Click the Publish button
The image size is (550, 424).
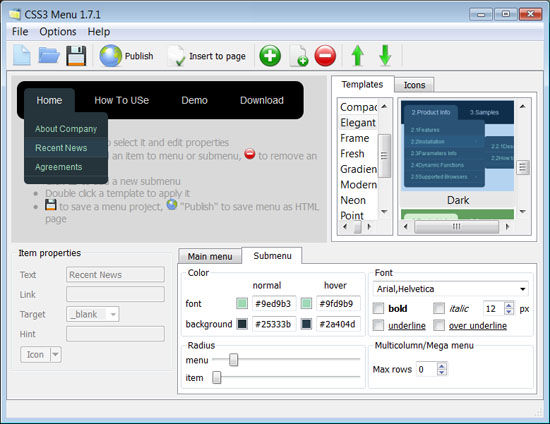tap(127, 56)
